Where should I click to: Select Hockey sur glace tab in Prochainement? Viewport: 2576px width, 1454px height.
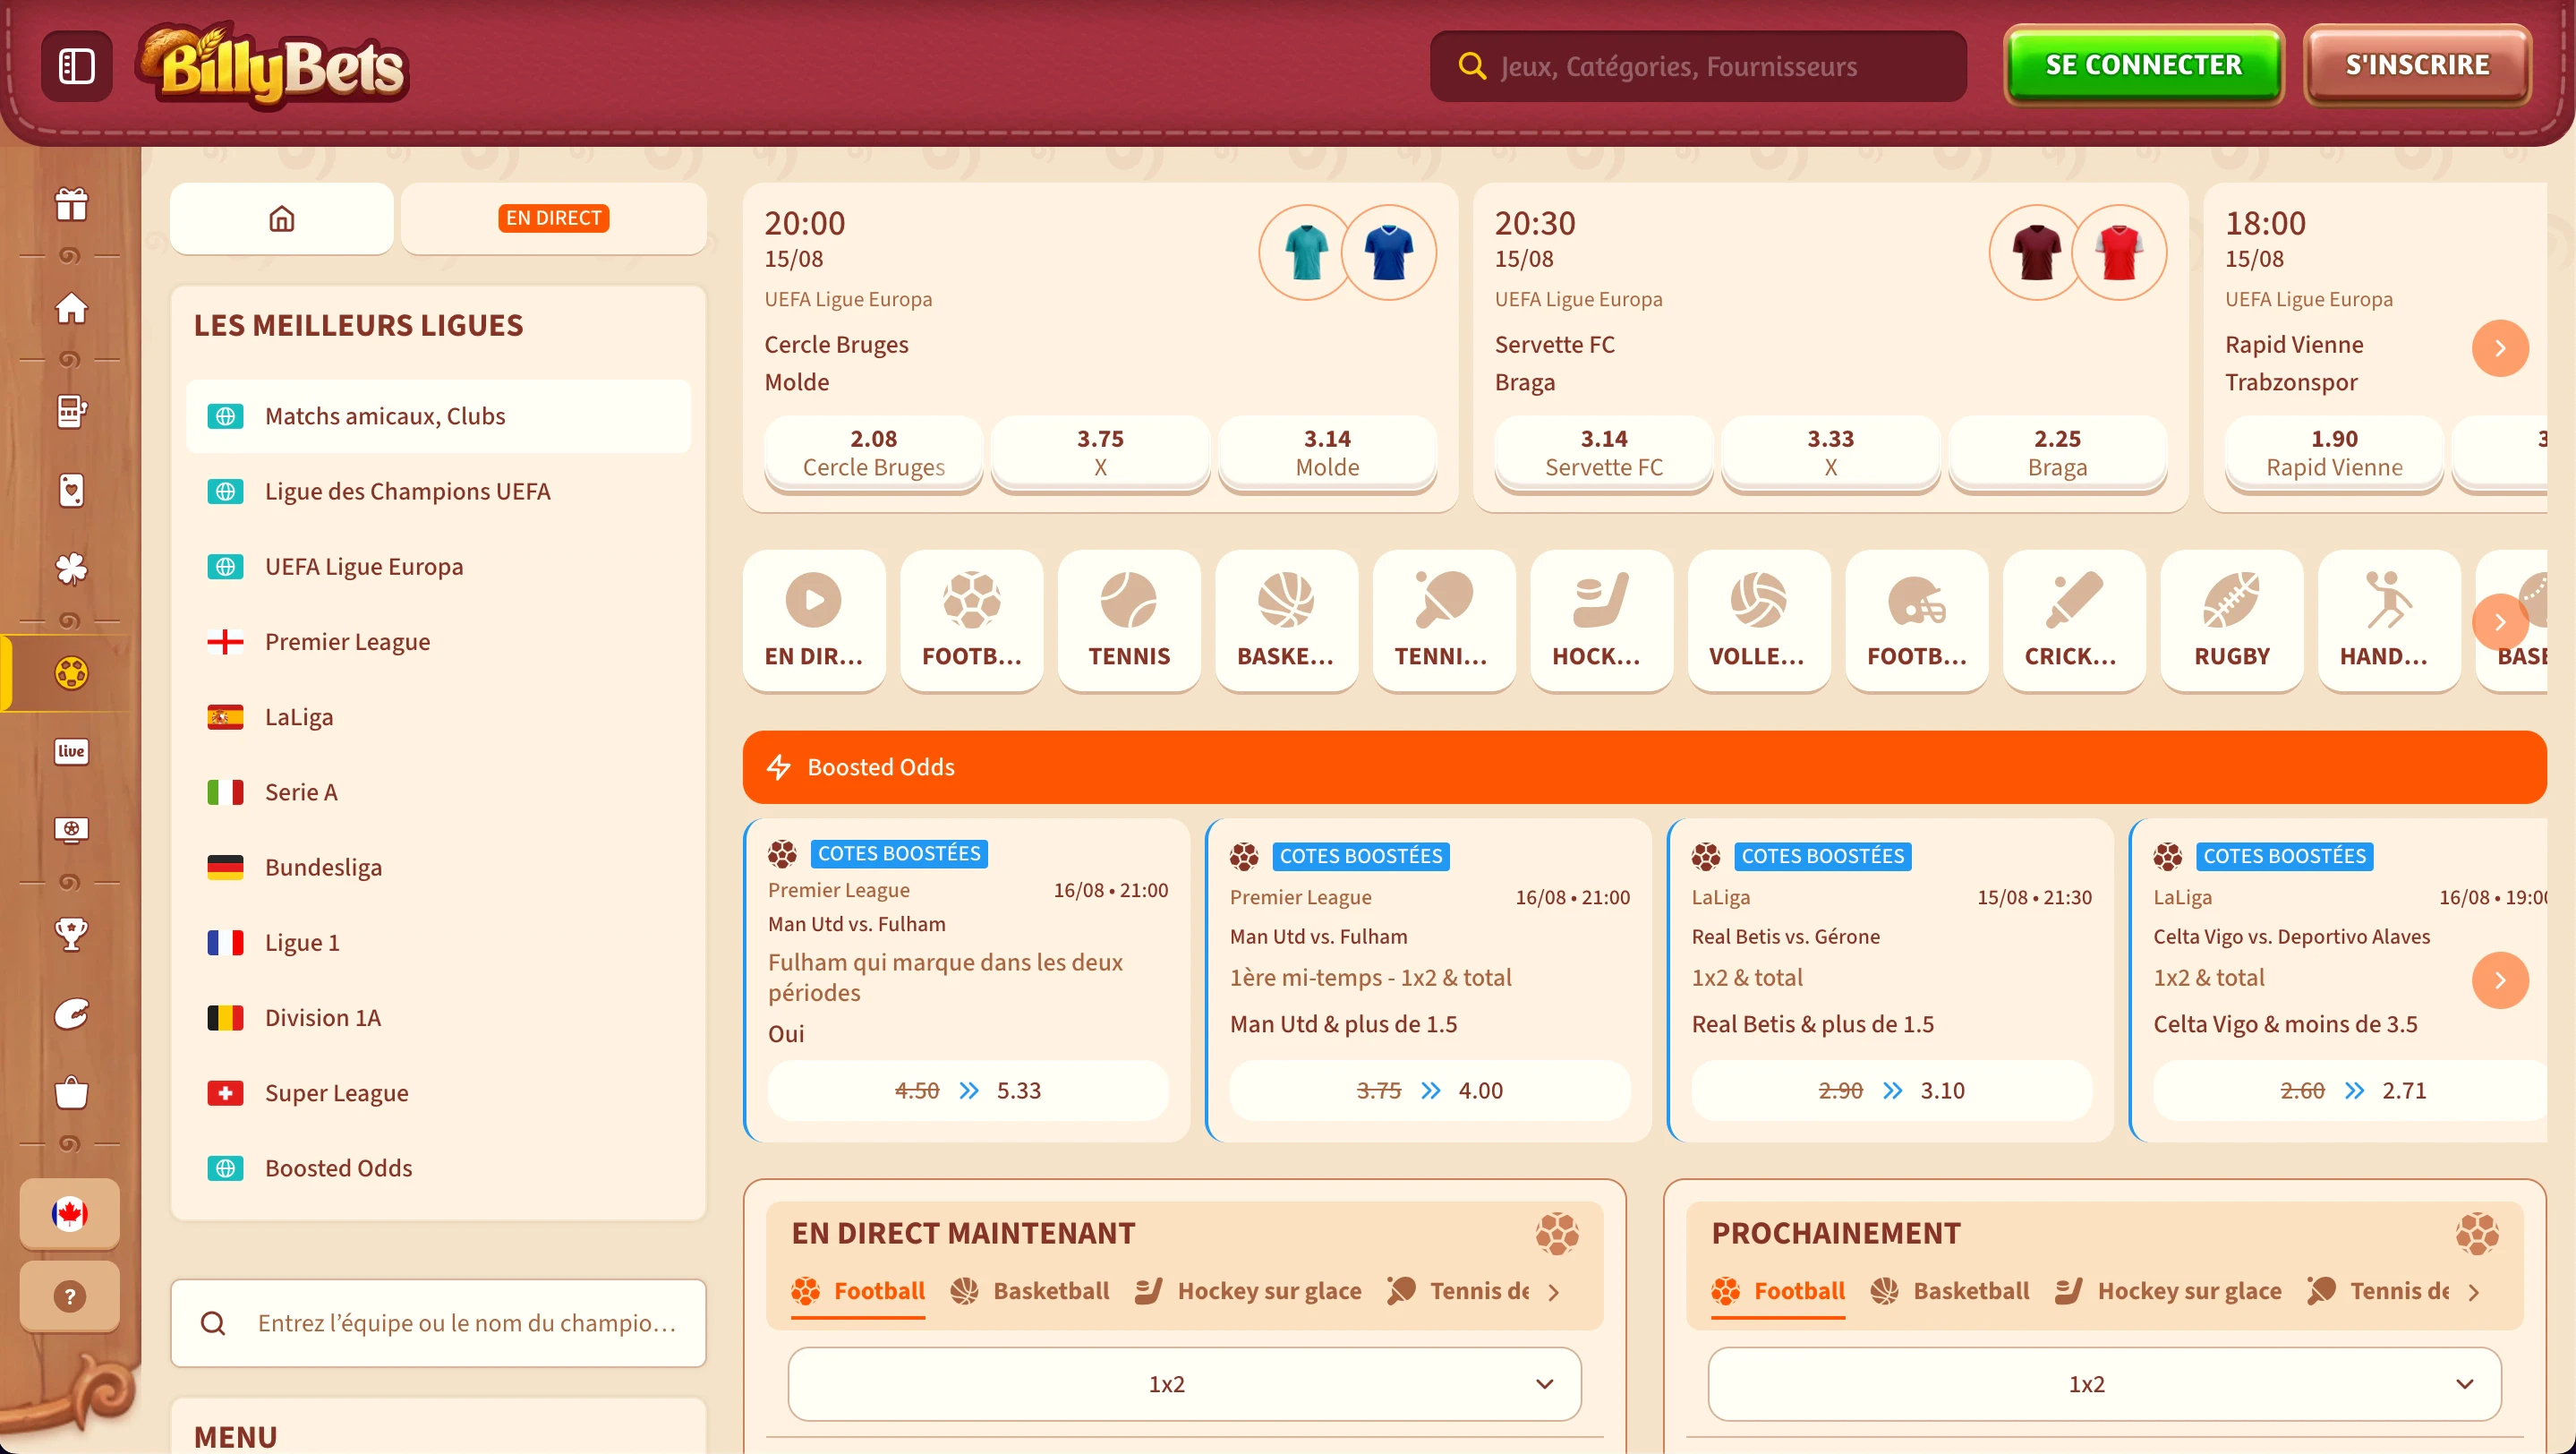pos(2168,1291)
